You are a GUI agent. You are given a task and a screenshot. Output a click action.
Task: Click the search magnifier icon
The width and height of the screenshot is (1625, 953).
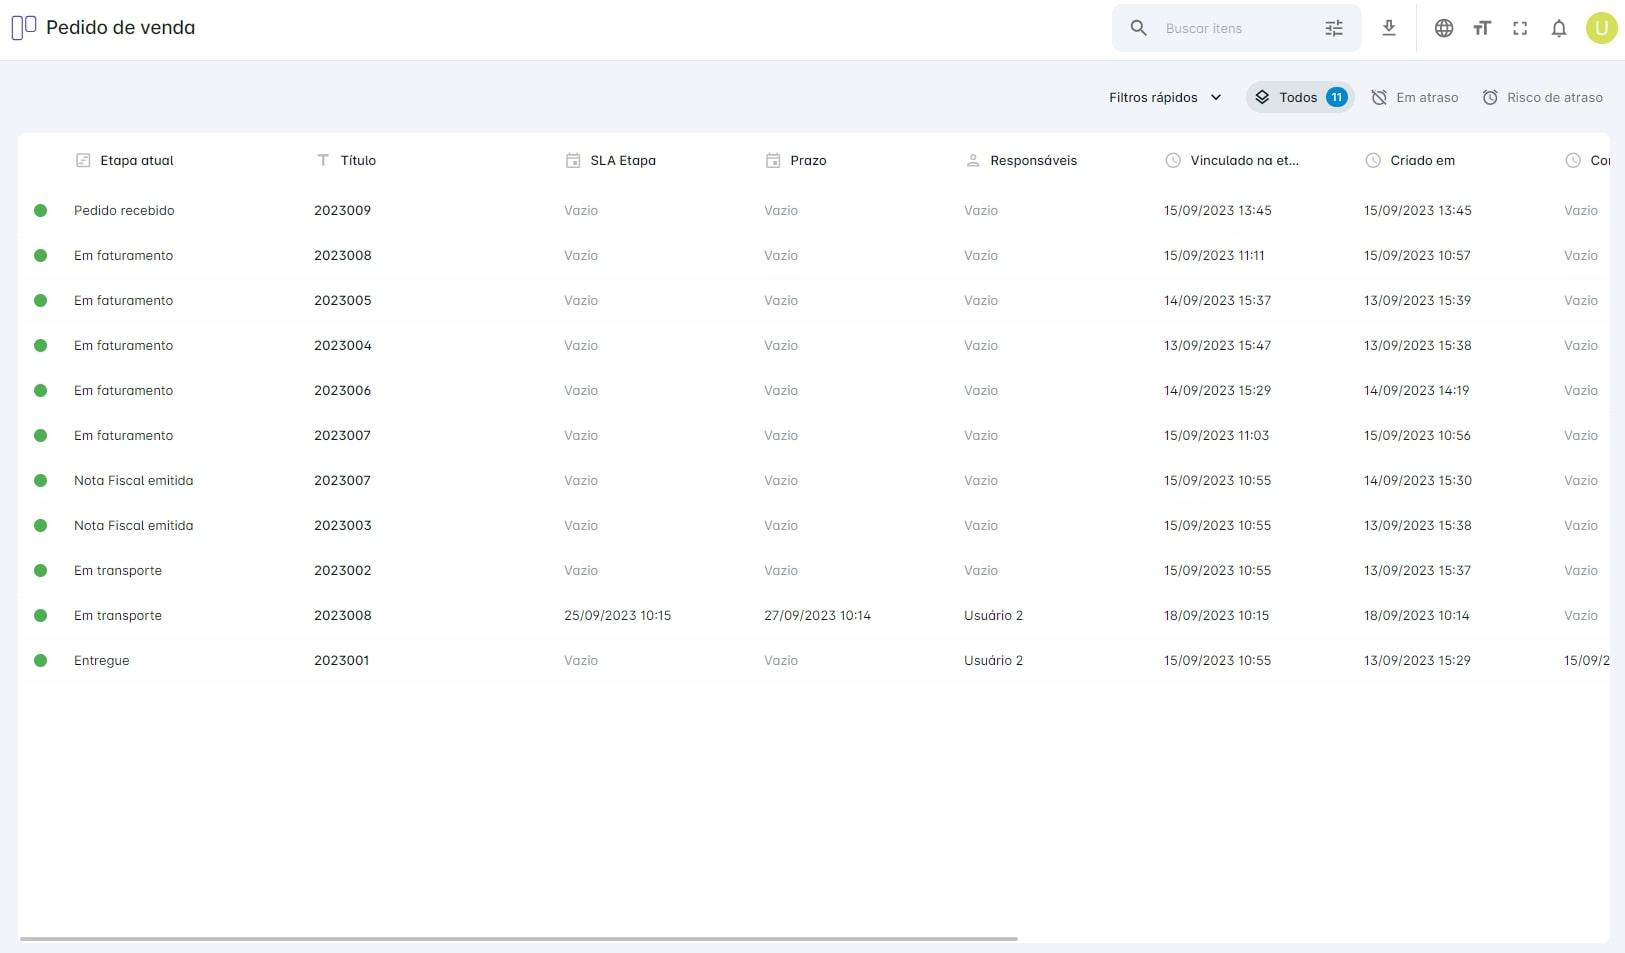click(x=1138, y=28)
